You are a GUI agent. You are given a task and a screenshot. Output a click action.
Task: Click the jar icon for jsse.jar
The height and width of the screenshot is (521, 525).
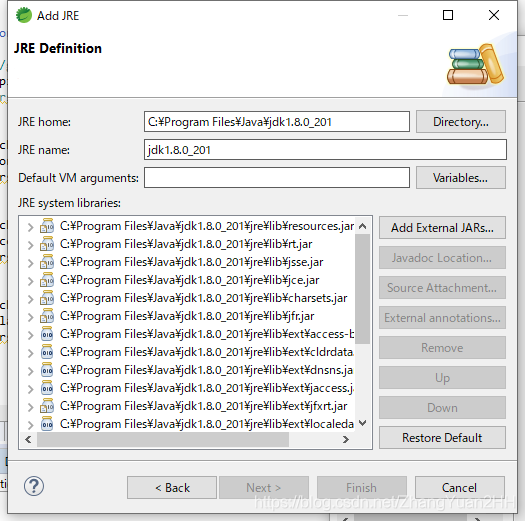click(47, 262)
